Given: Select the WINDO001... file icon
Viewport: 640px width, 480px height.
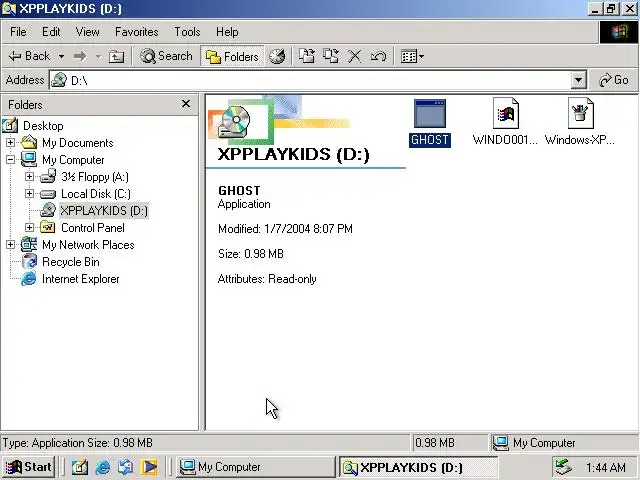Looking at the screenshot, I should click(505, 122).
